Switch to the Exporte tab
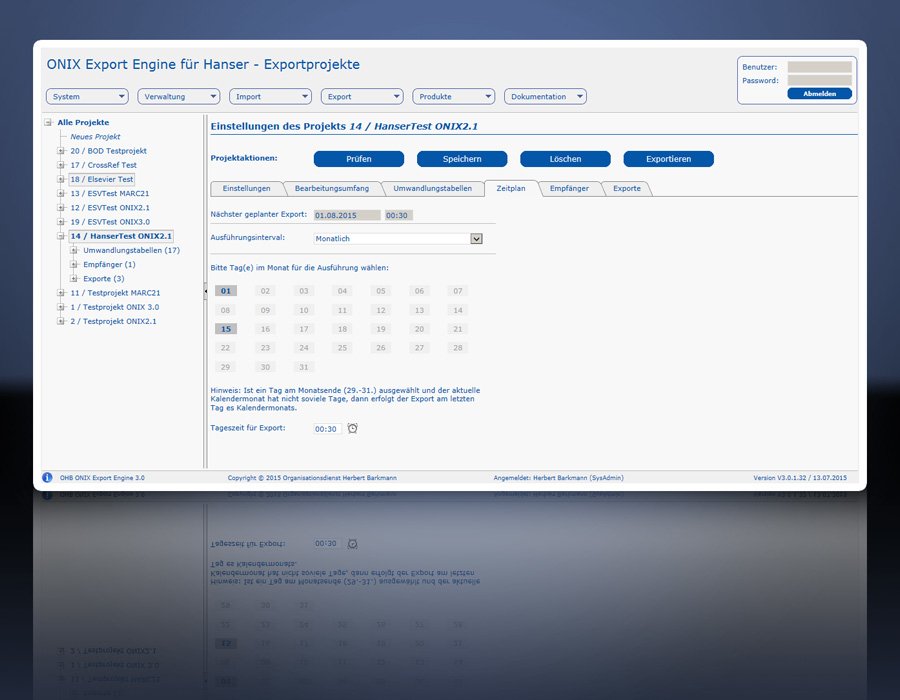The height and width of the screenshot is (700, 900). click(x=627, y=188)
